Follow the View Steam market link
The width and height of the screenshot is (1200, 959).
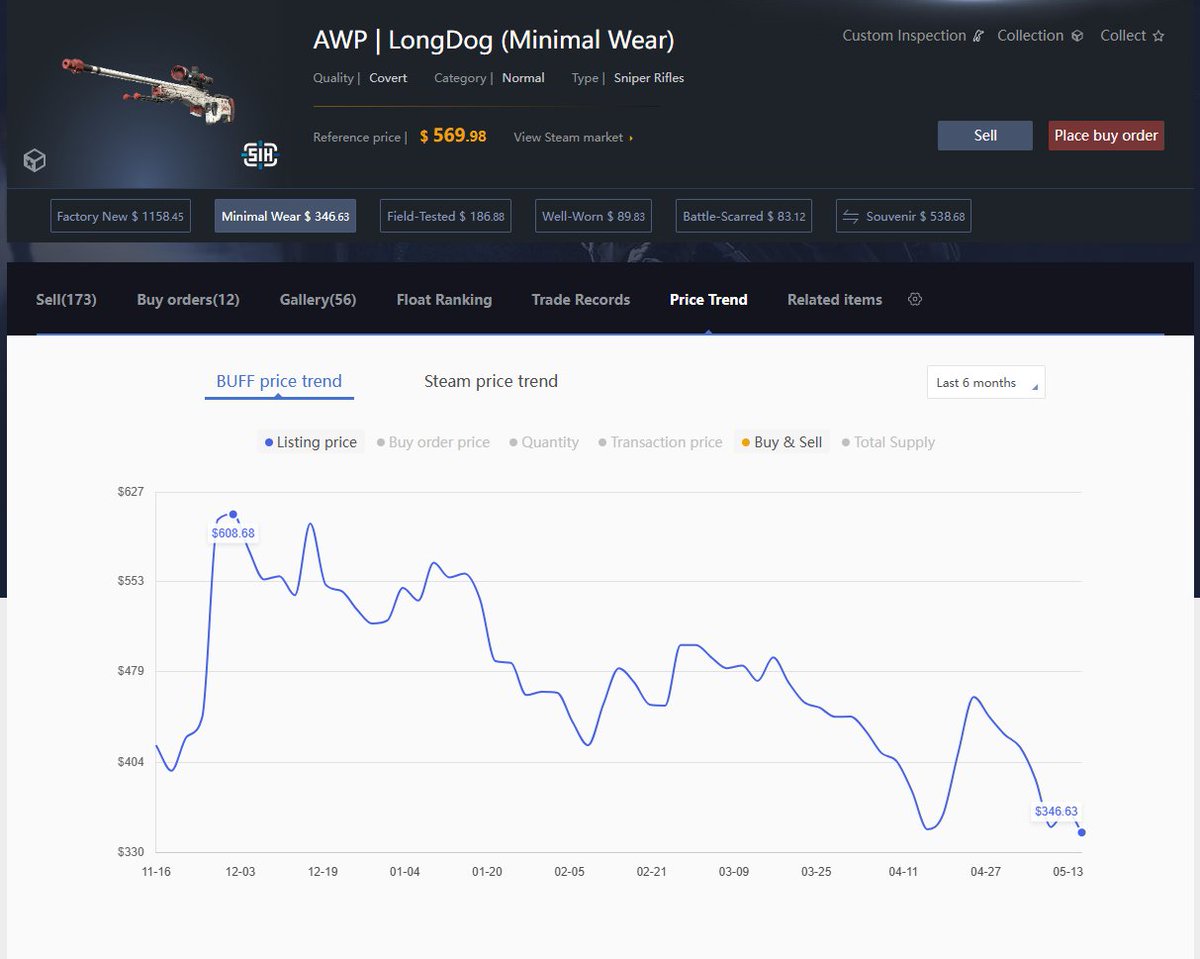pos(574,137)
